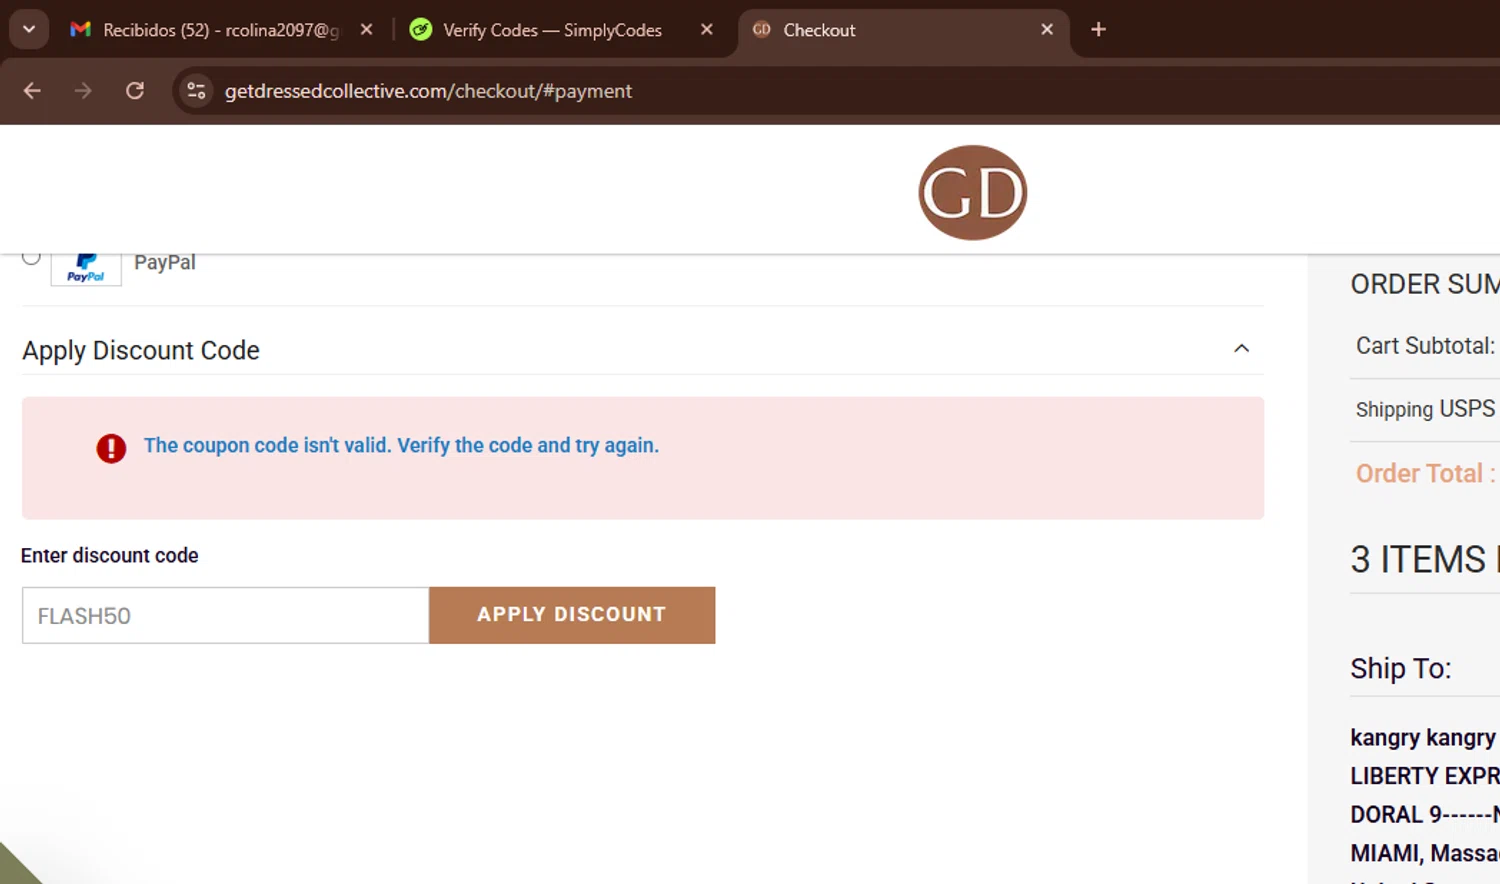Screen dimensions: 1500x884
Task: Click the discount code input field
Action: [x=225, y=615]
